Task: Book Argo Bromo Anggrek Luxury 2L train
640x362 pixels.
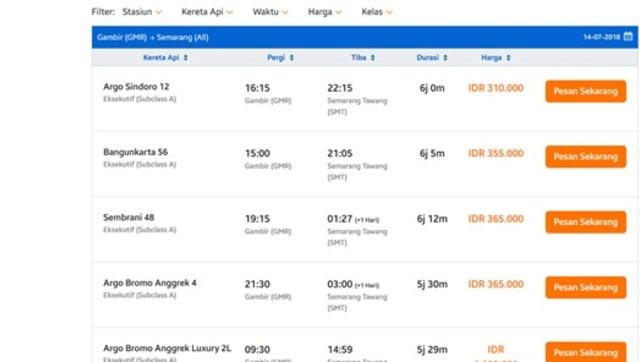Action: tap(586, 352)
